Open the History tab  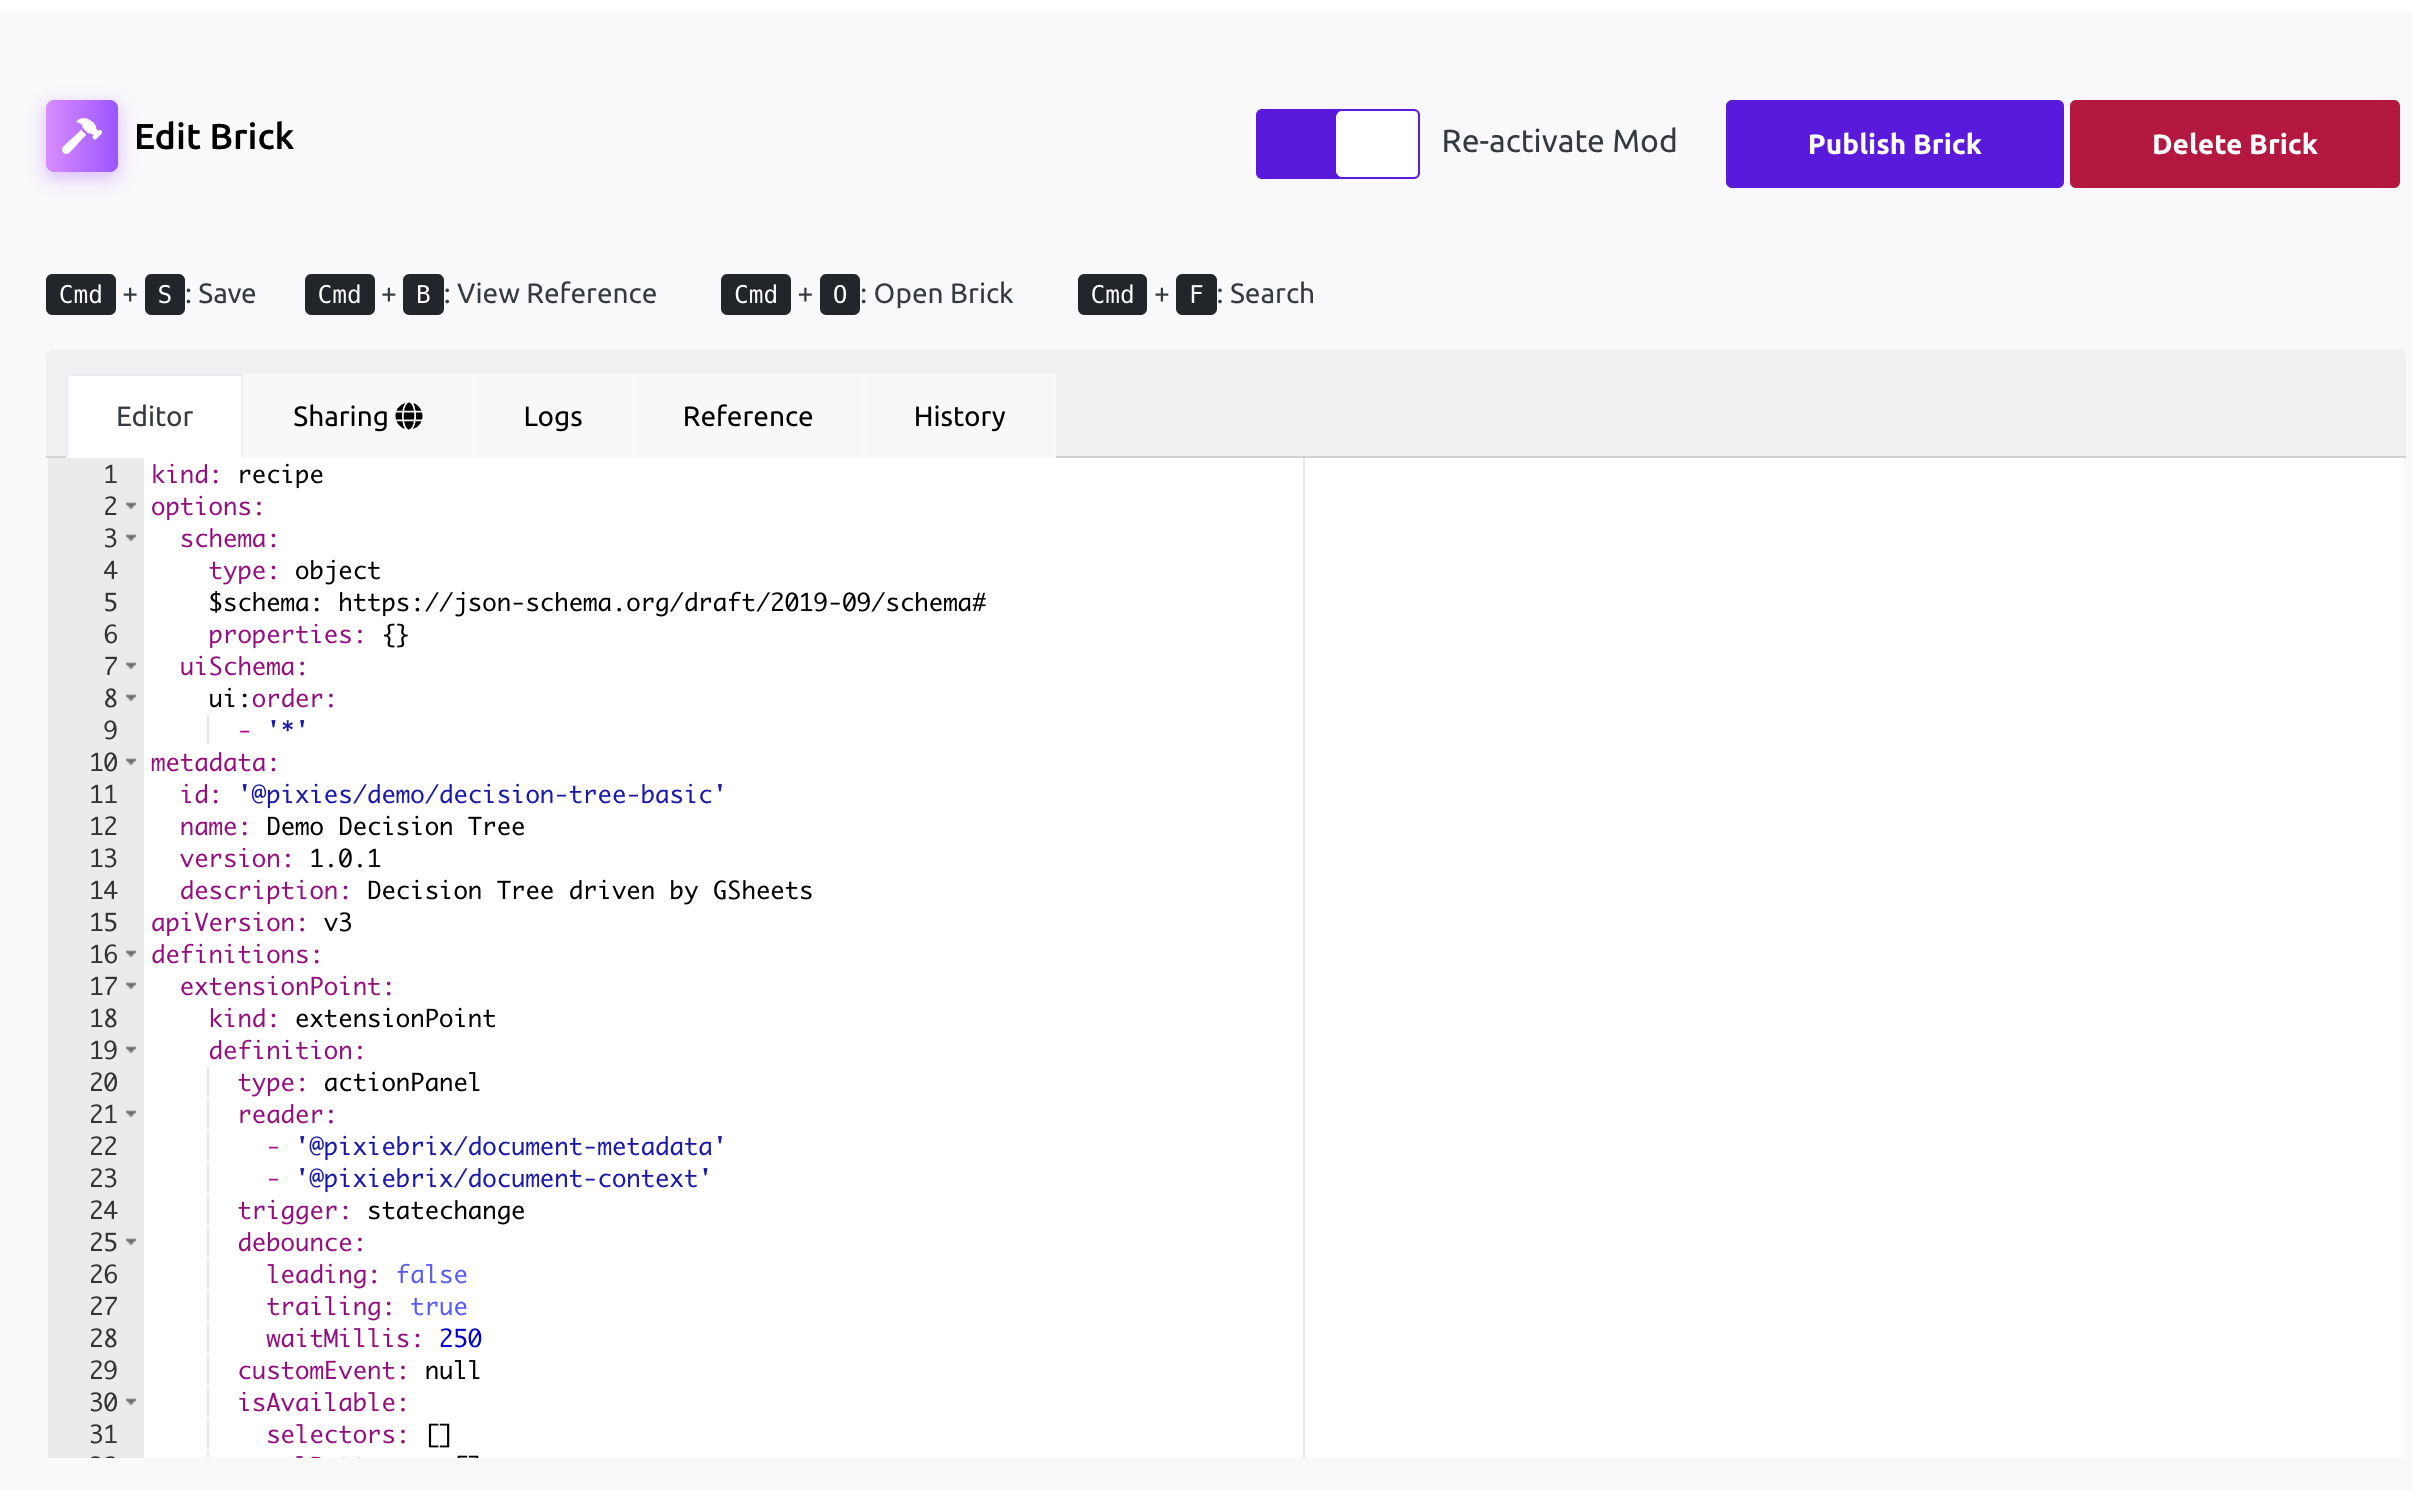point(958,416)
